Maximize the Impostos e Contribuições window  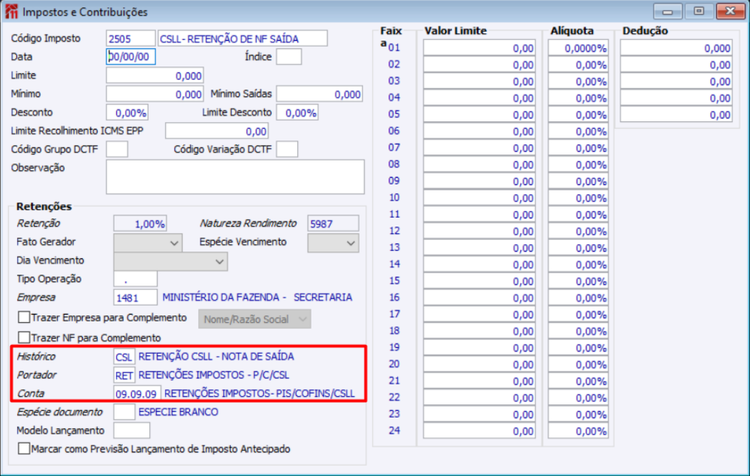coord(699,11)
